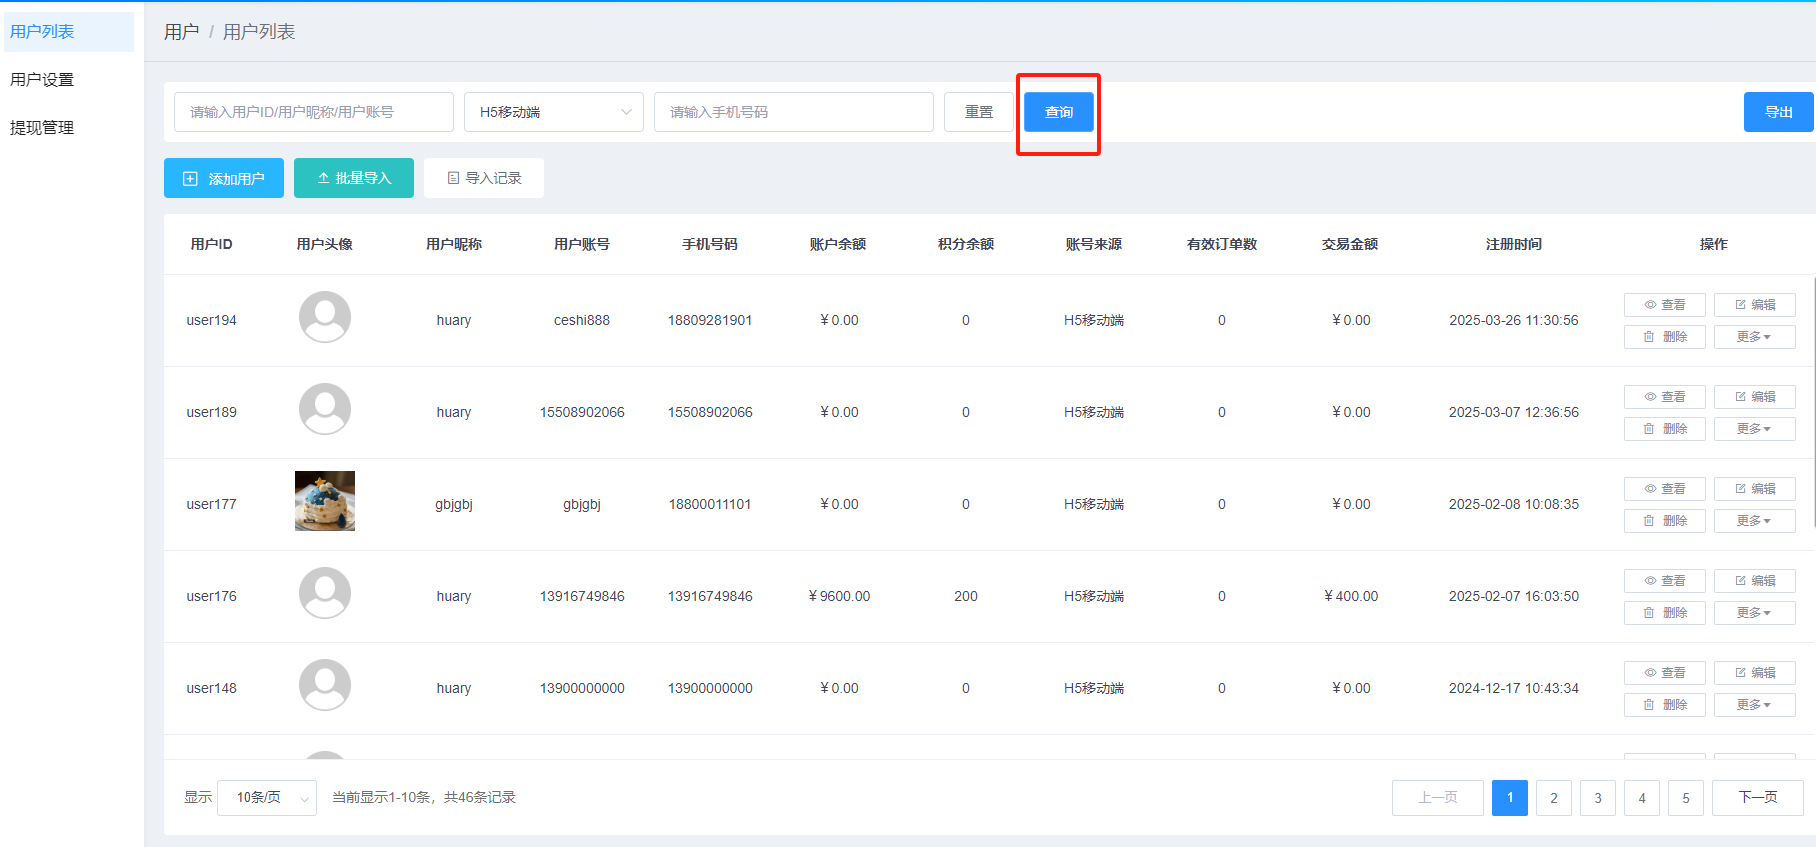
Task: Click the 查看 eye button for user176
Action: click(1664, 581)
